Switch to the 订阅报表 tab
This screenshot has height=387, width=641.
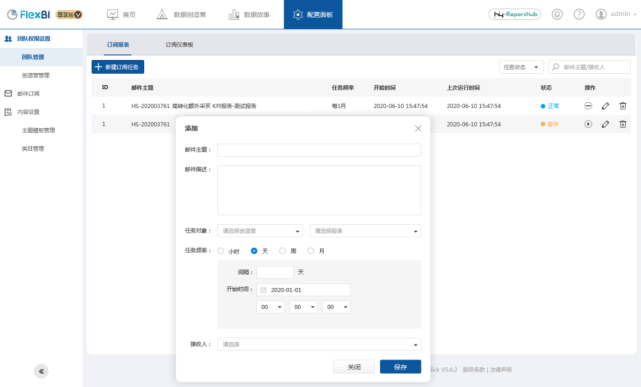click(118, 45)
